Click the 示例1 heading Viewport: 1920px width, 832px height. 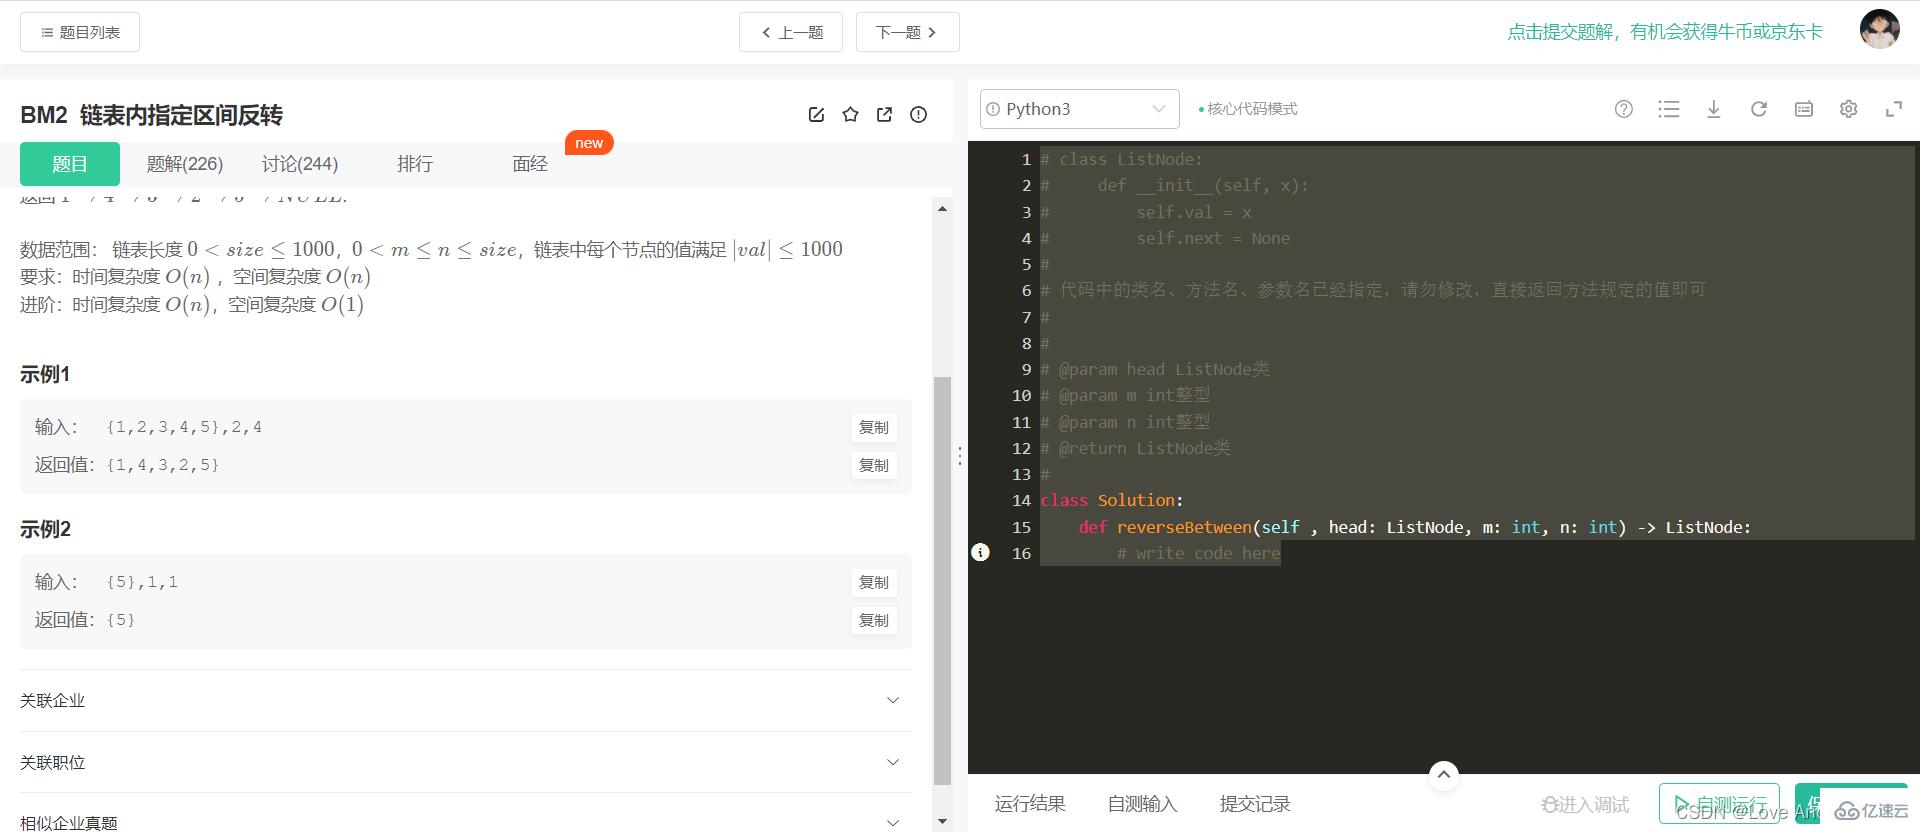45,374
